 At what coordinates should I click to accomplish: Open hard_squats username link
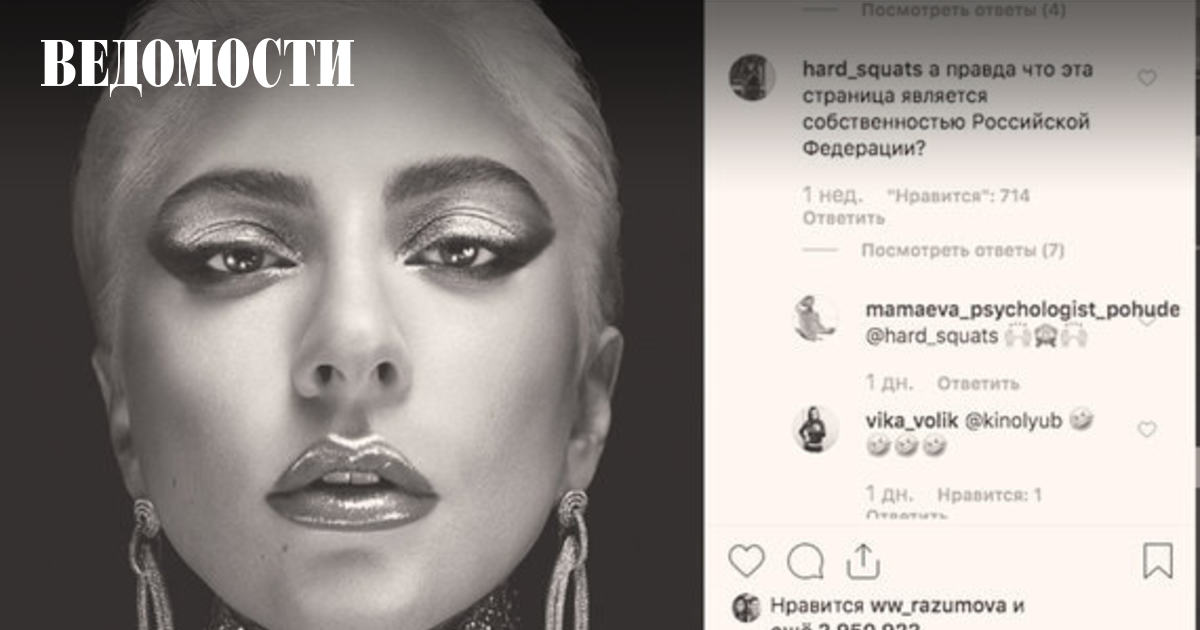863,70
